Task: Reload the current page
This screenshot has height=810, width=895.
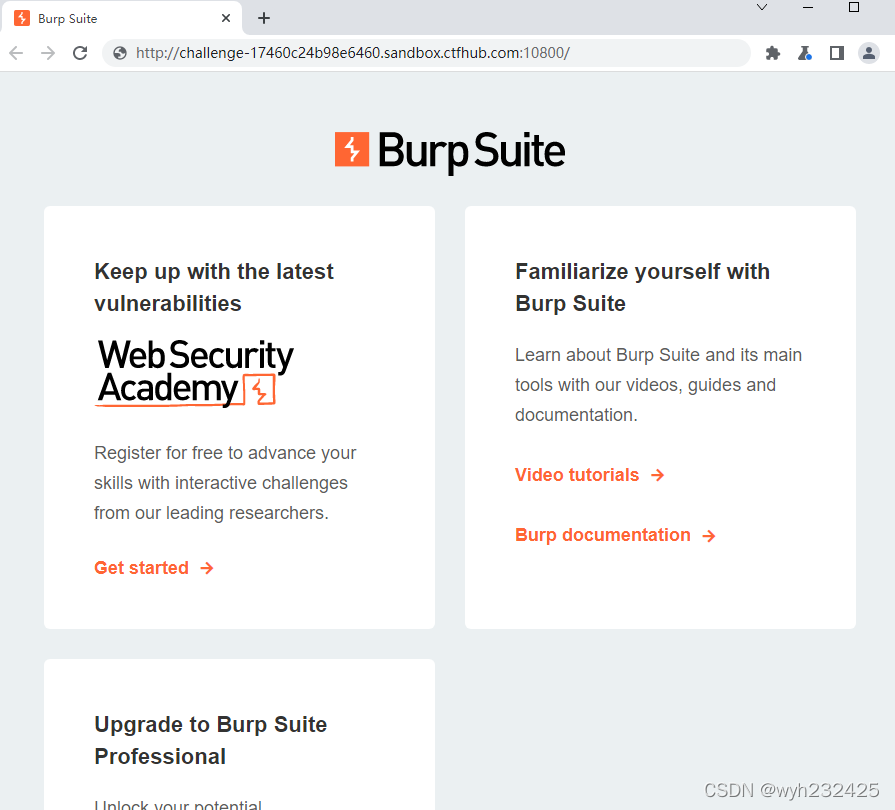Action: [x=80, y=53]
